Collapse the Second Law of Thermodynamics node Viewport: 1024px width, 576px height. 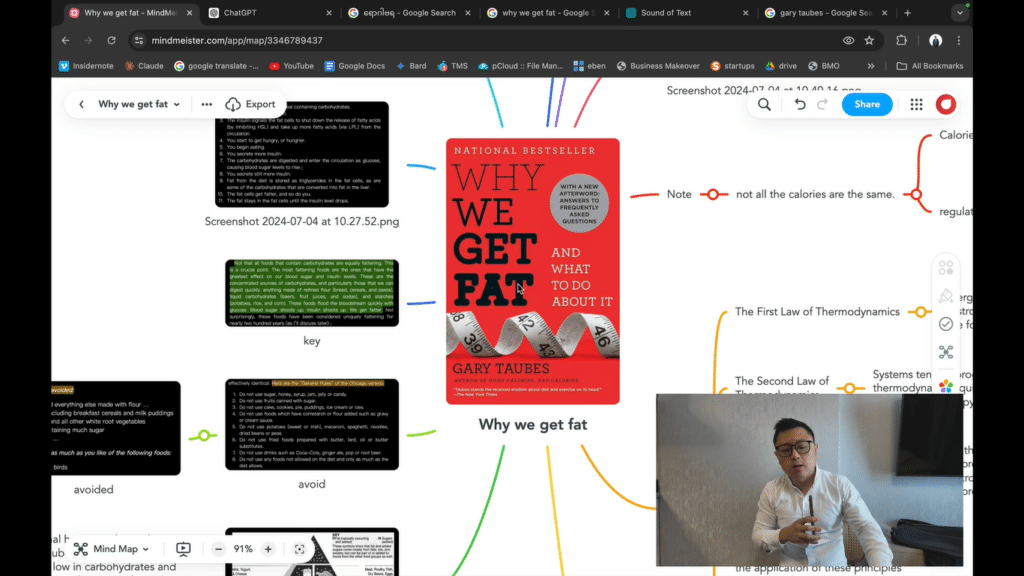(850, 388)
